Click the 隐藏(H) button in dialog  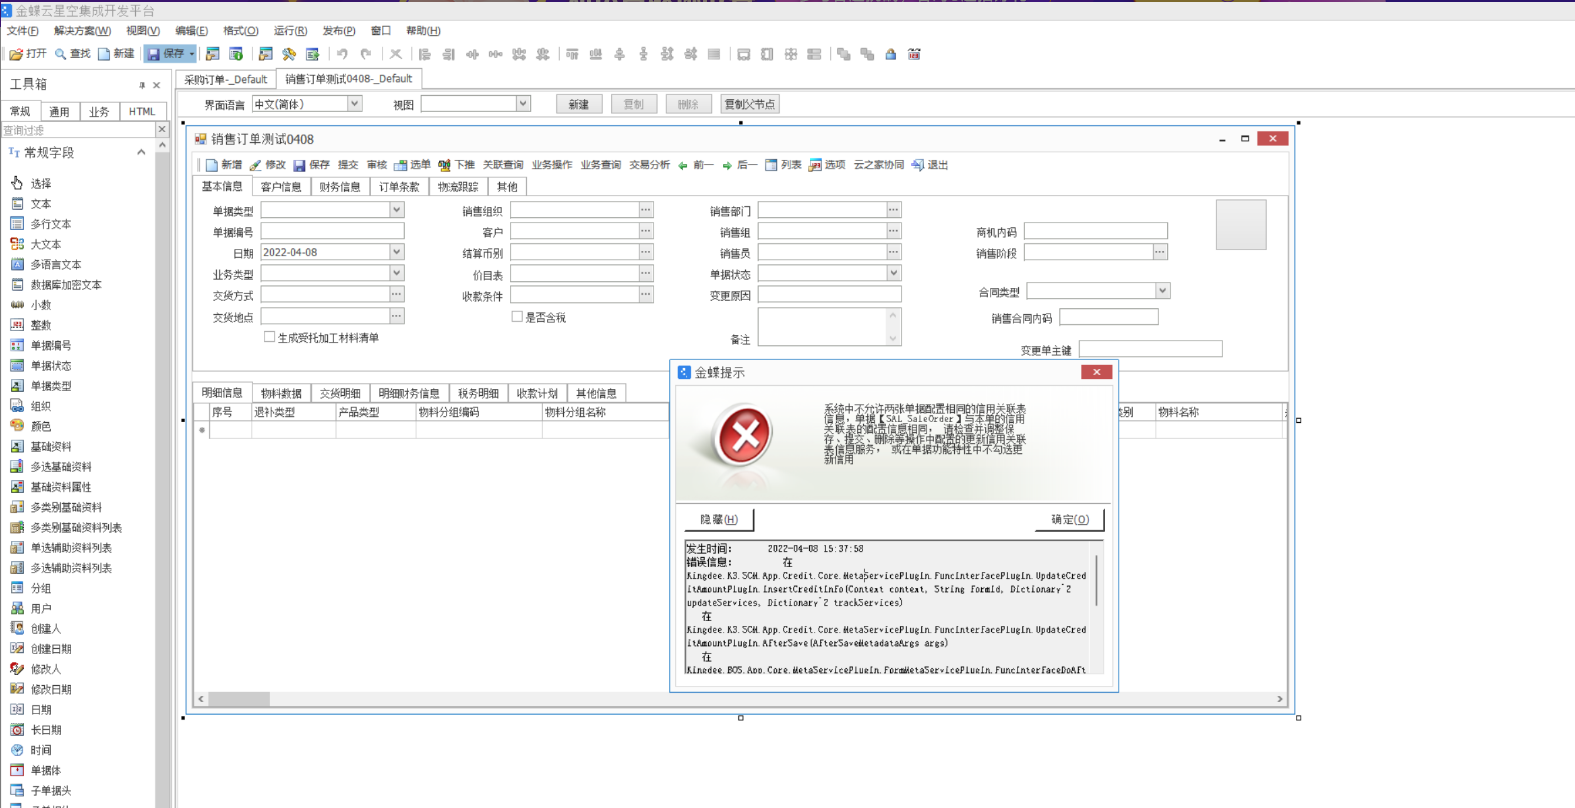[x=719, y=520]
